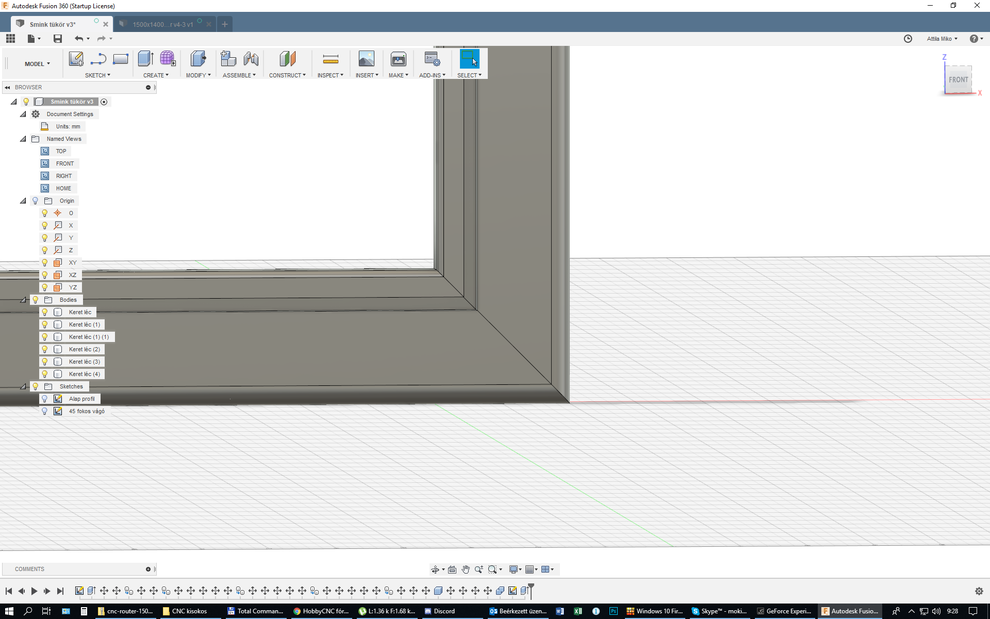Viewport: 990px width, 619px height.
Task: Play the timeline
Action: click(x=34, y=591)
